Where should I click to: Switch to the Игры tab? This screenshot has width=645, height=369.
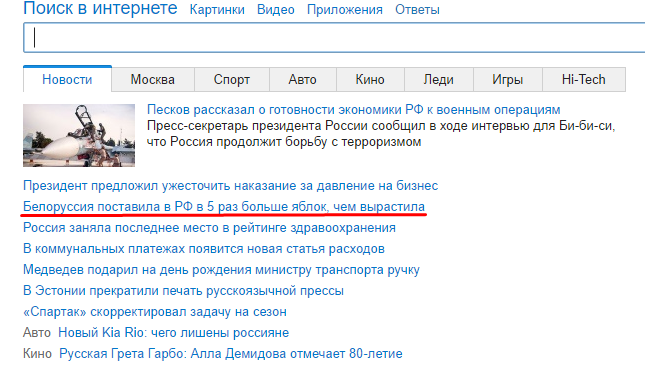508,79
